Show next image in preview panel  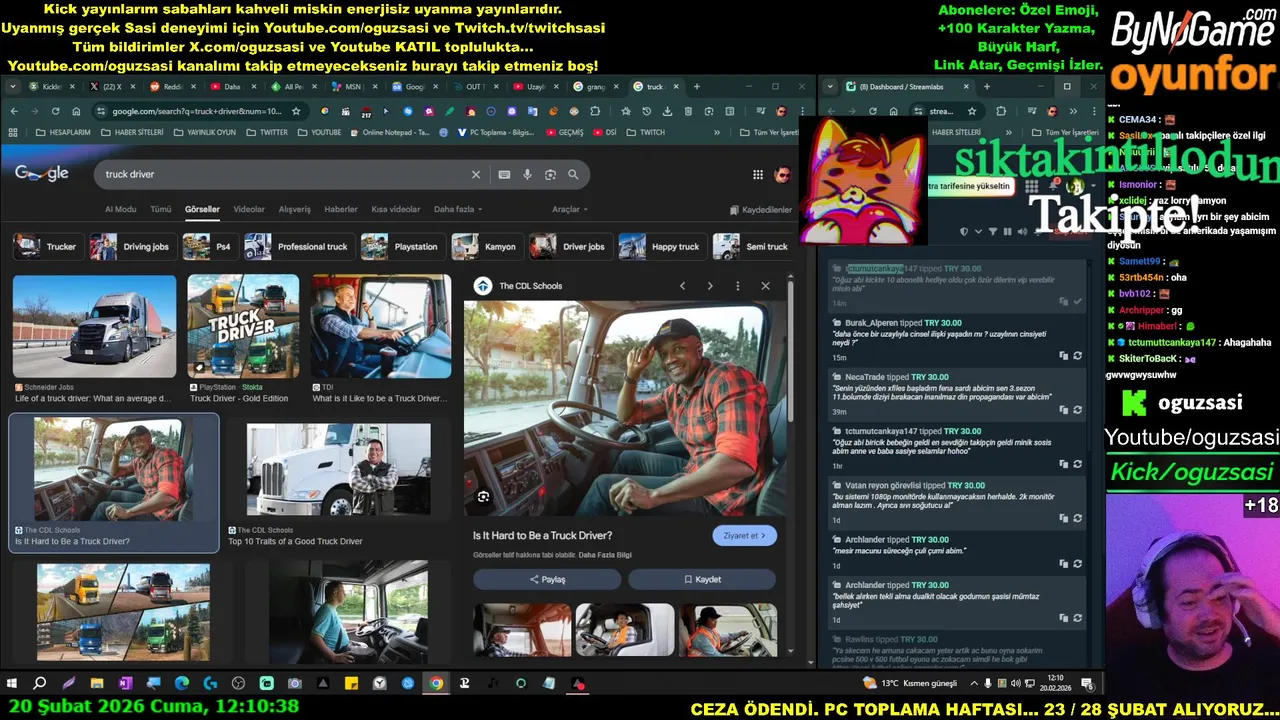(710, 286)
